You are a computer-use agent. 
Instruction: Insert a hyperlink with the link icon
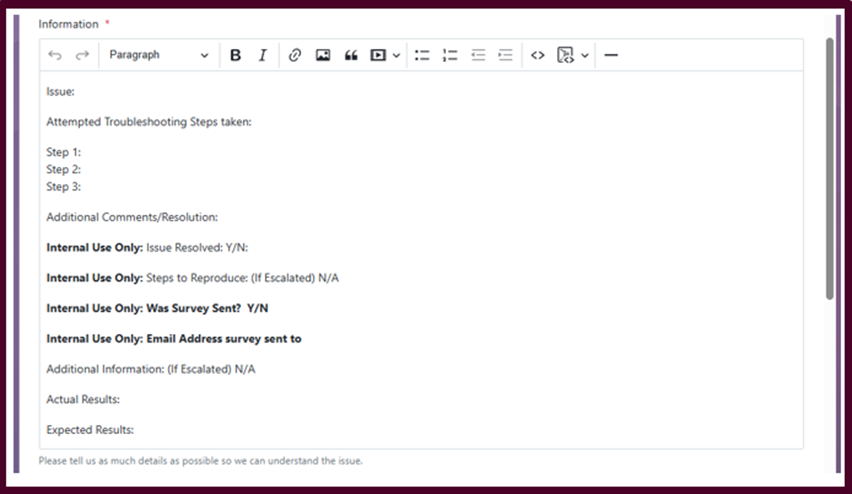point(295,56)
